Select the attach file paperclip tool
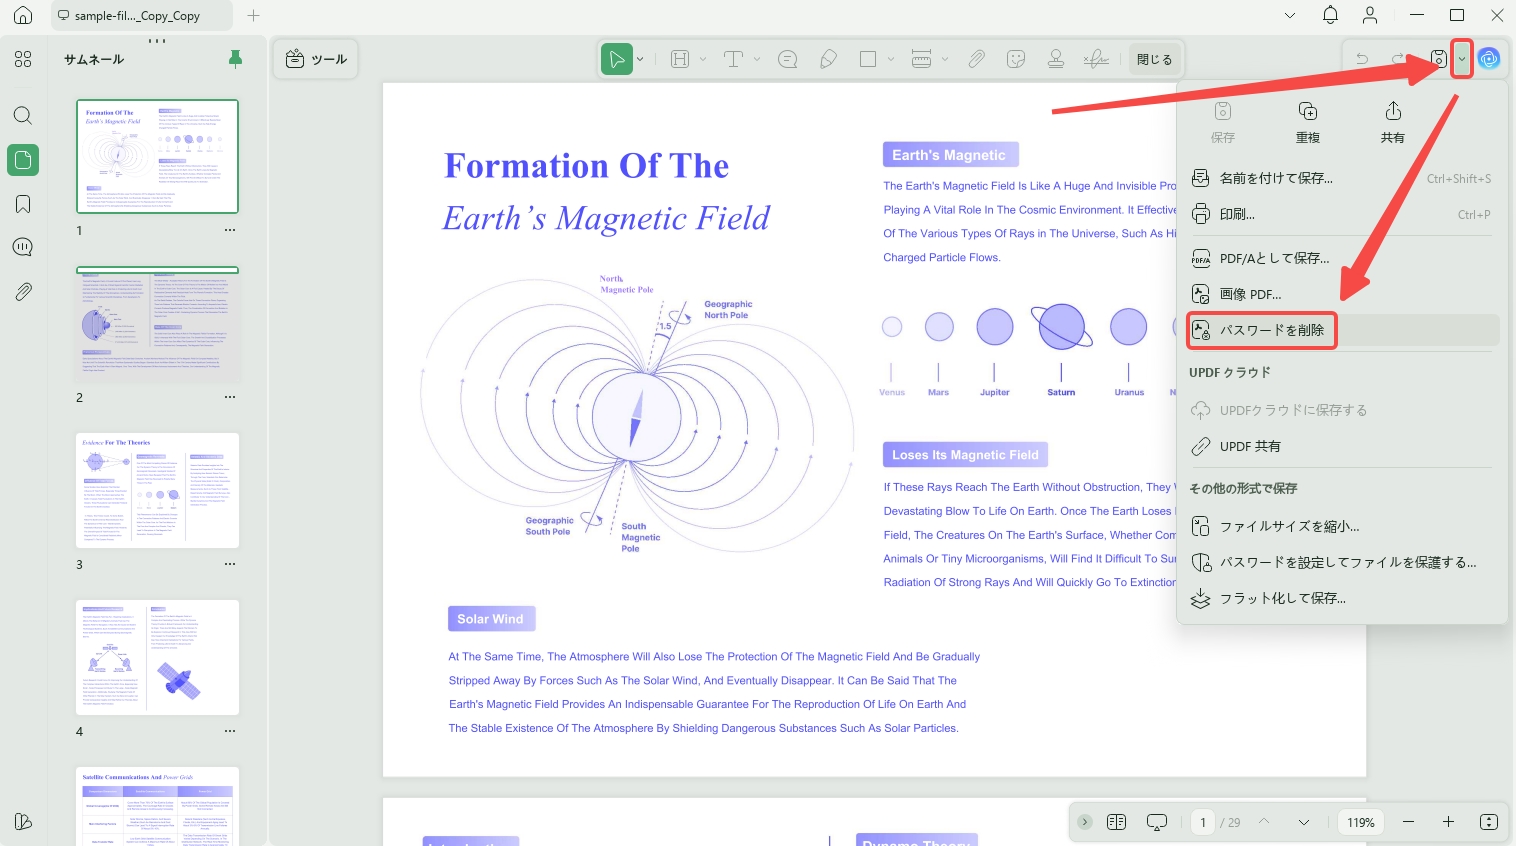The height and width of the screenshot is (846, 1516). coord(976,59)
